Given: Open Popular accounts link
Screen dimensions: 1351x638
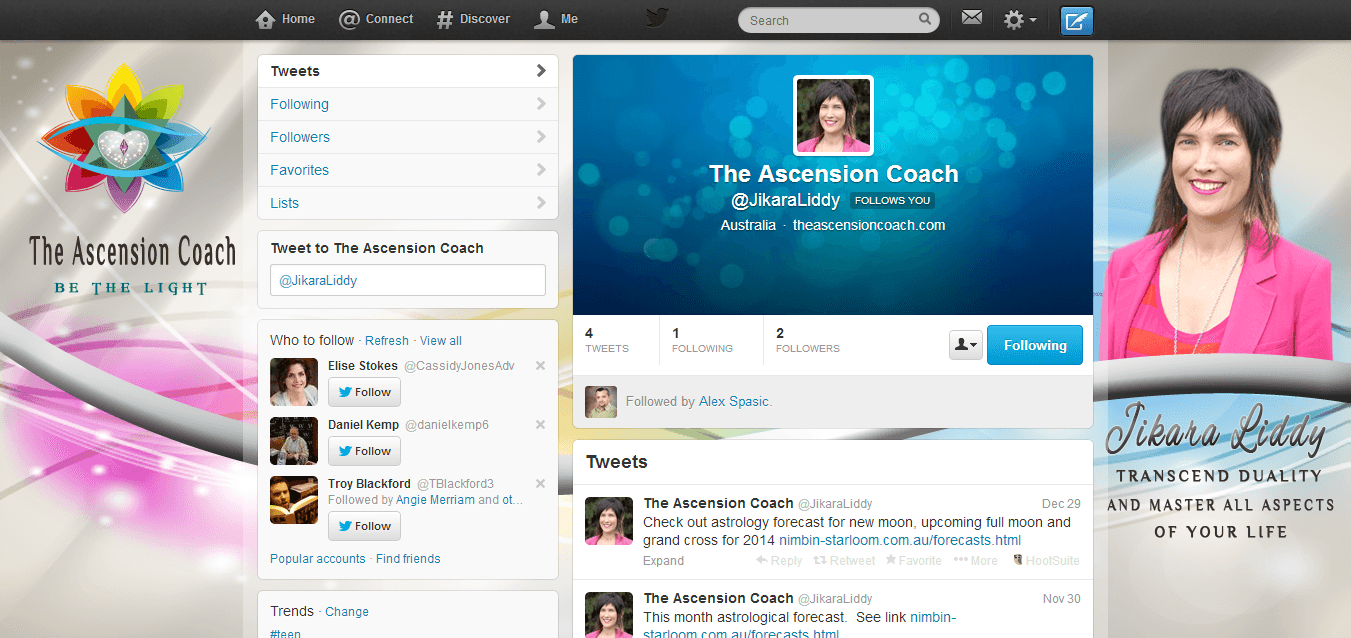Looking at the screenshot, I should [318, 559].
